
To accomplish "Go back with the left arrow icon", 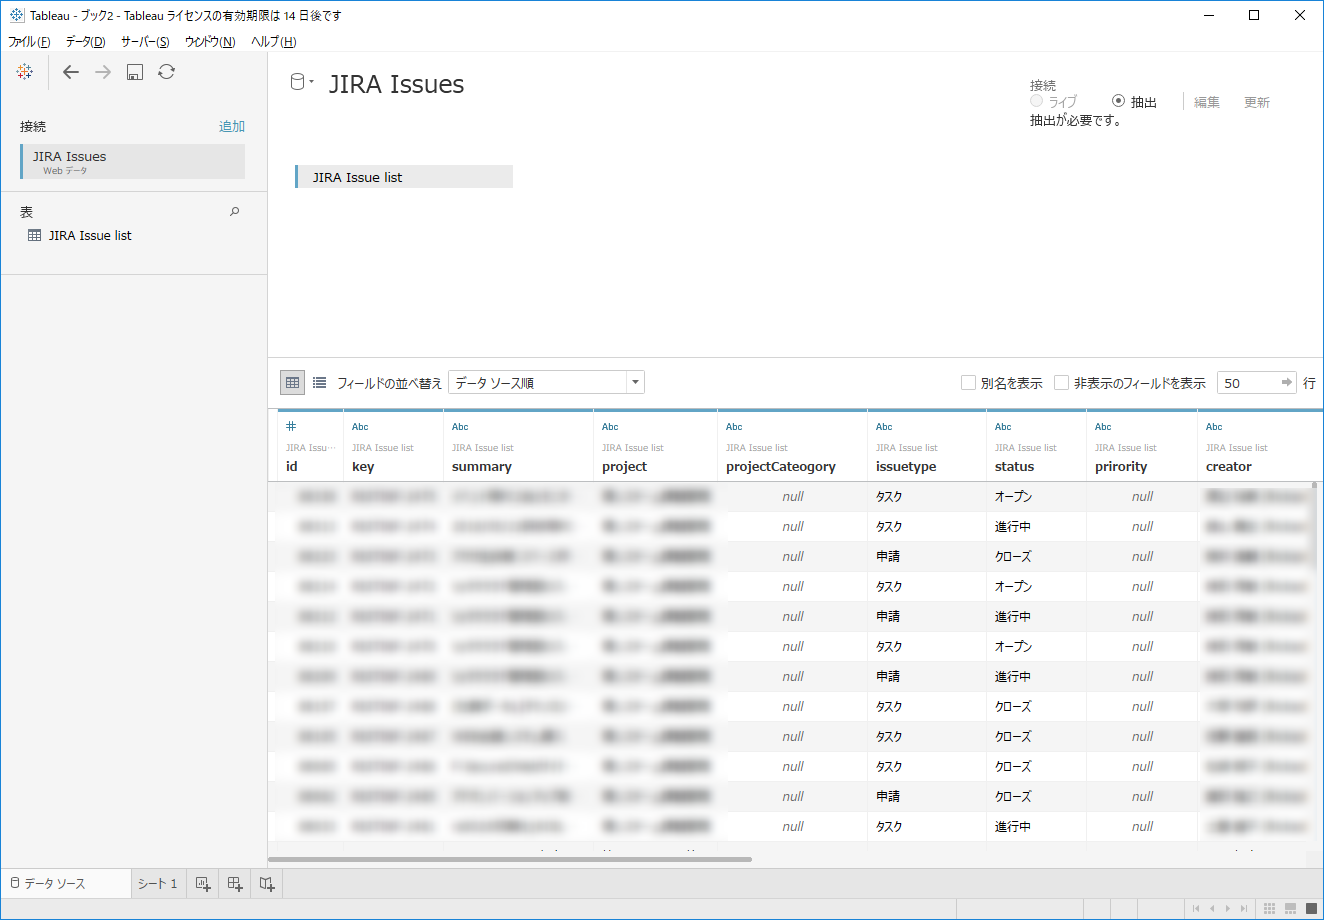I will (x=70, y=72).
